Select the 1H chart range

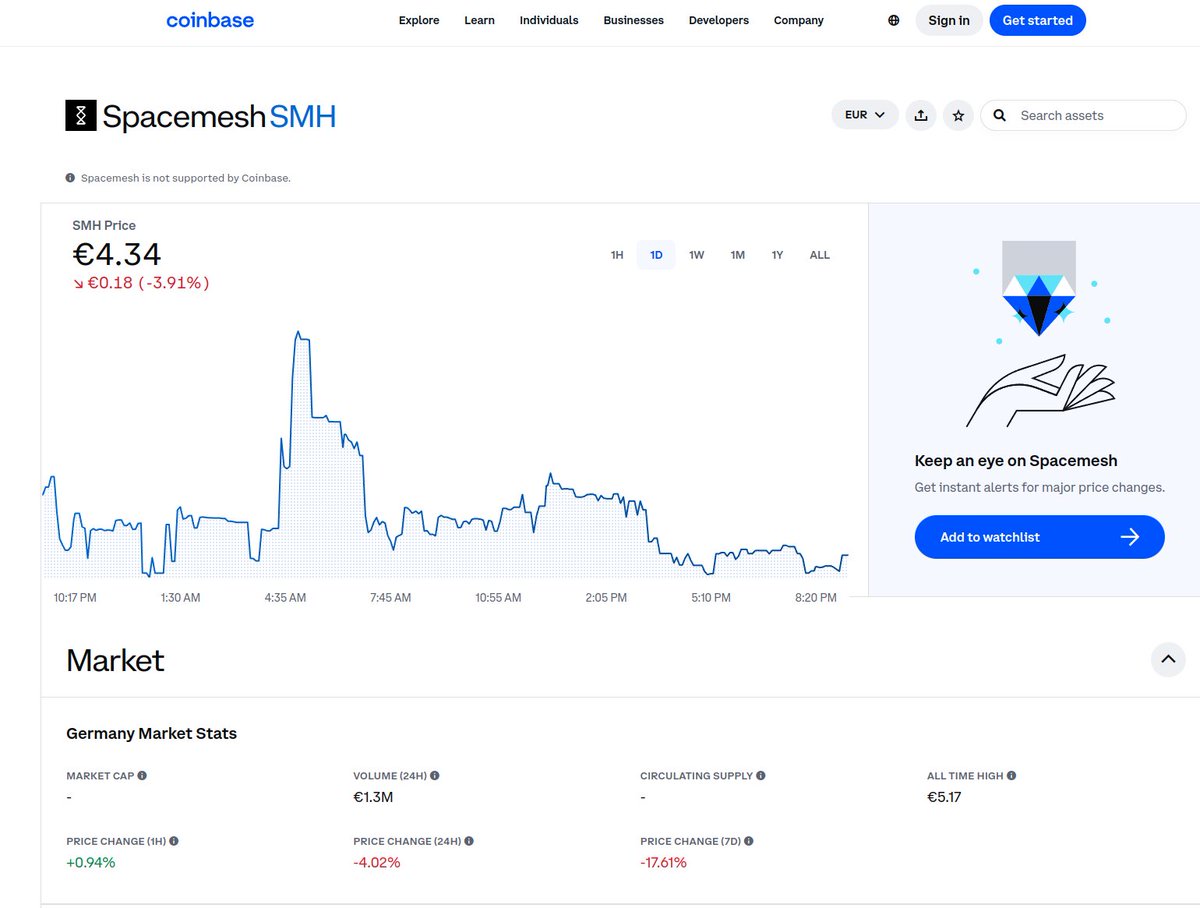point(617,255)
